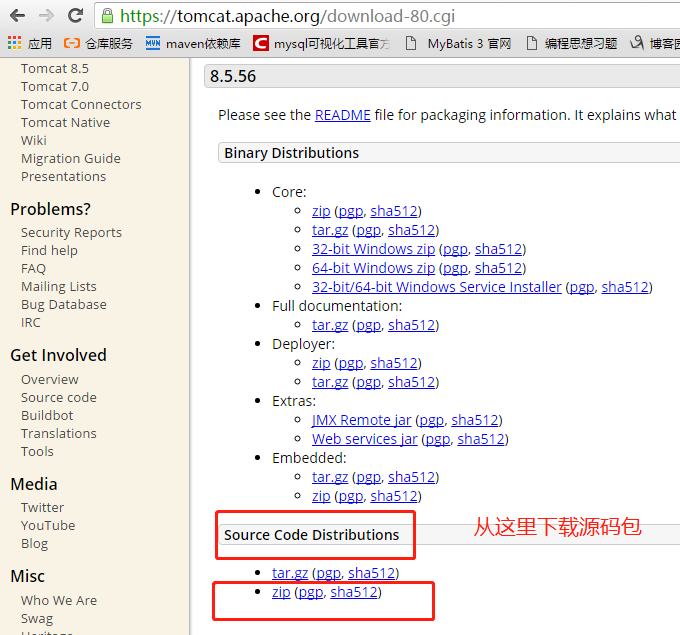Open the README link
The width and height of the screenshot is (680, 635).
coord(342,115)
